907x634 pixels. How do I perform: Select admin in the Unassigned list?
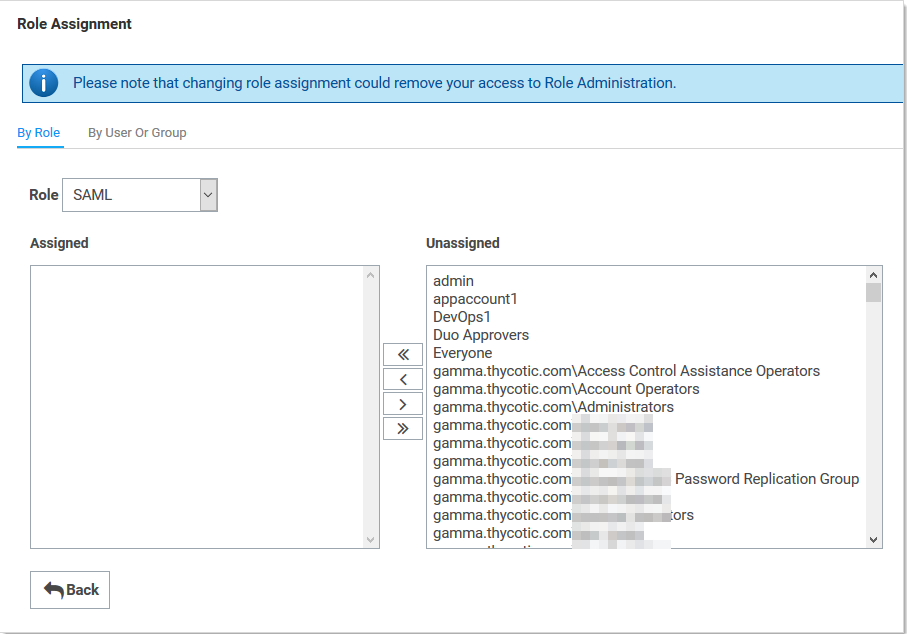(x=453, y=281)
